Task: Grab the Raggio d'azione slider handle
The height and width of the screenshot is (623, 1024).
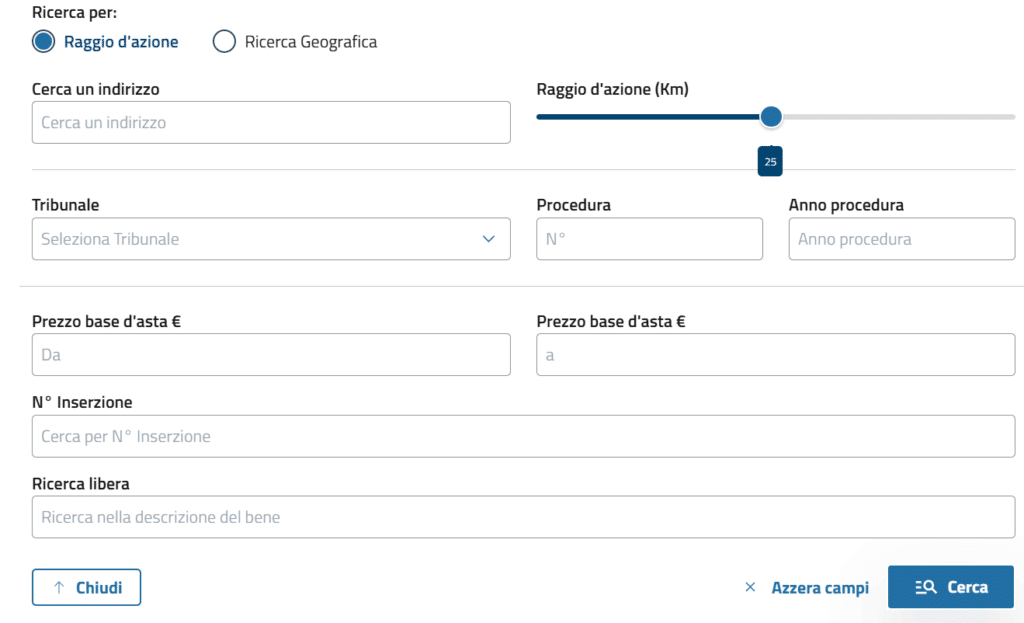Action: pyautogui.click(x=770, y=117)
